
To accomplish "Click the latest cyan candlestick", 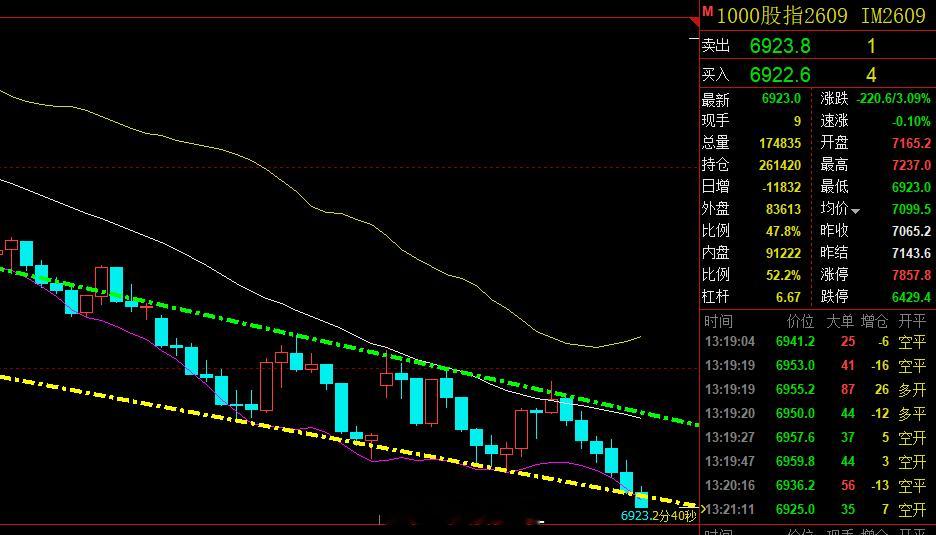I will [x=641, y=499].
